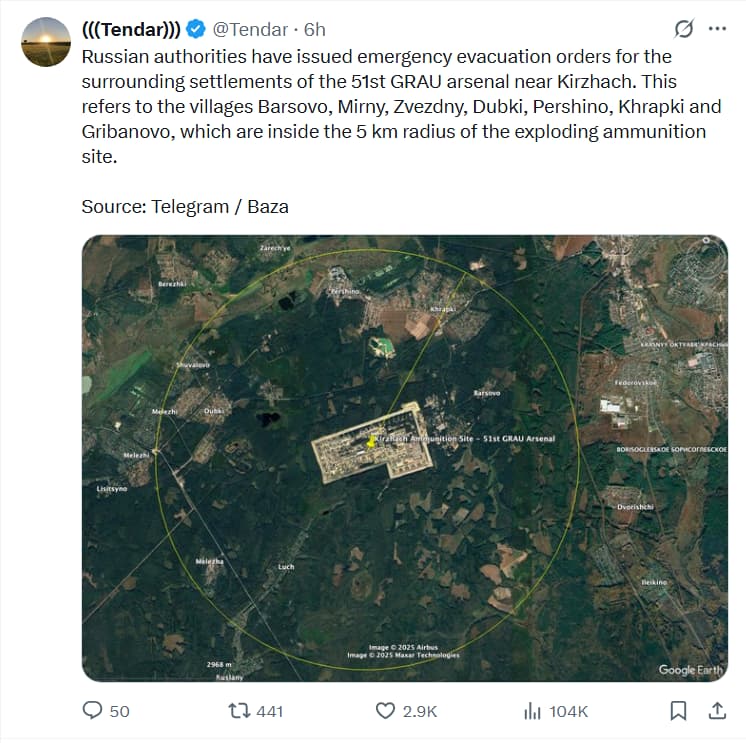This screenshot has height=743, width=746.
Task: Click the Google Earth watermark
Action: (x=691, y=670)
